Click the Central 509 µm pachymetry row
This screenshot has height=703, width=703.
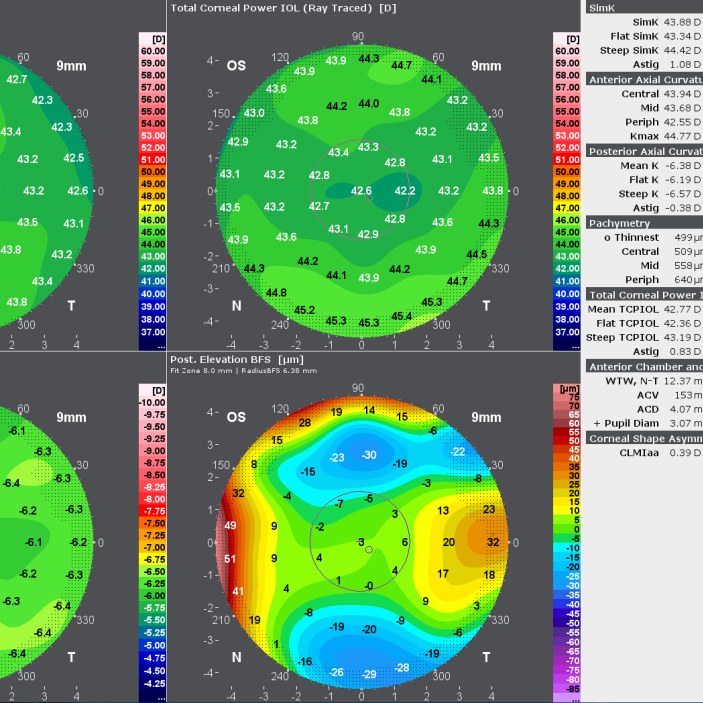(662, 251)
